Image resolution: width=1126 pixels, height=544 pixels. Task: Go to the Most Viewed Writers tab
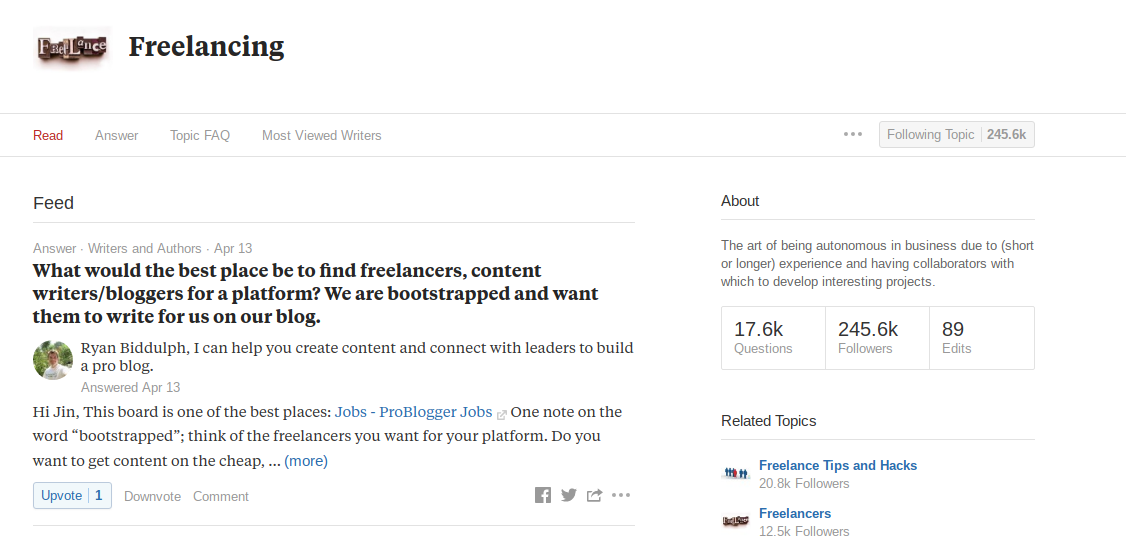click(322, 136)
